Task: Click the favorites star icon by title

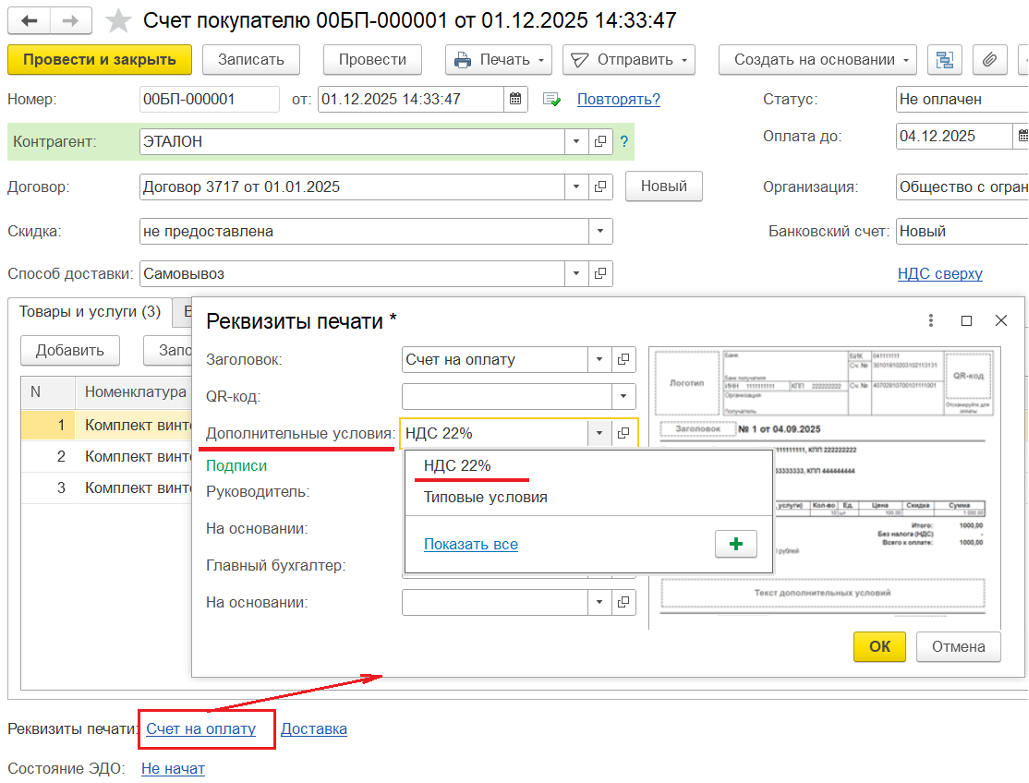Action: pos(118,20)
